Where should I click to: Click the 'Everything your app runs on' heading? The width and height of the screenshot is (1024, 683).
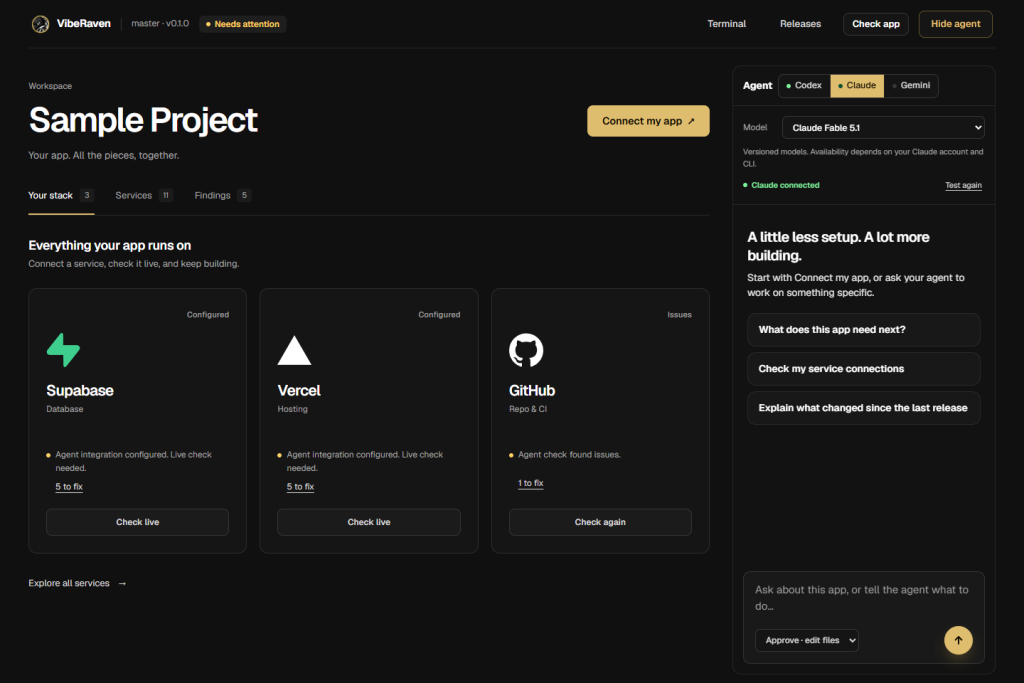click(x=110, y=246)
